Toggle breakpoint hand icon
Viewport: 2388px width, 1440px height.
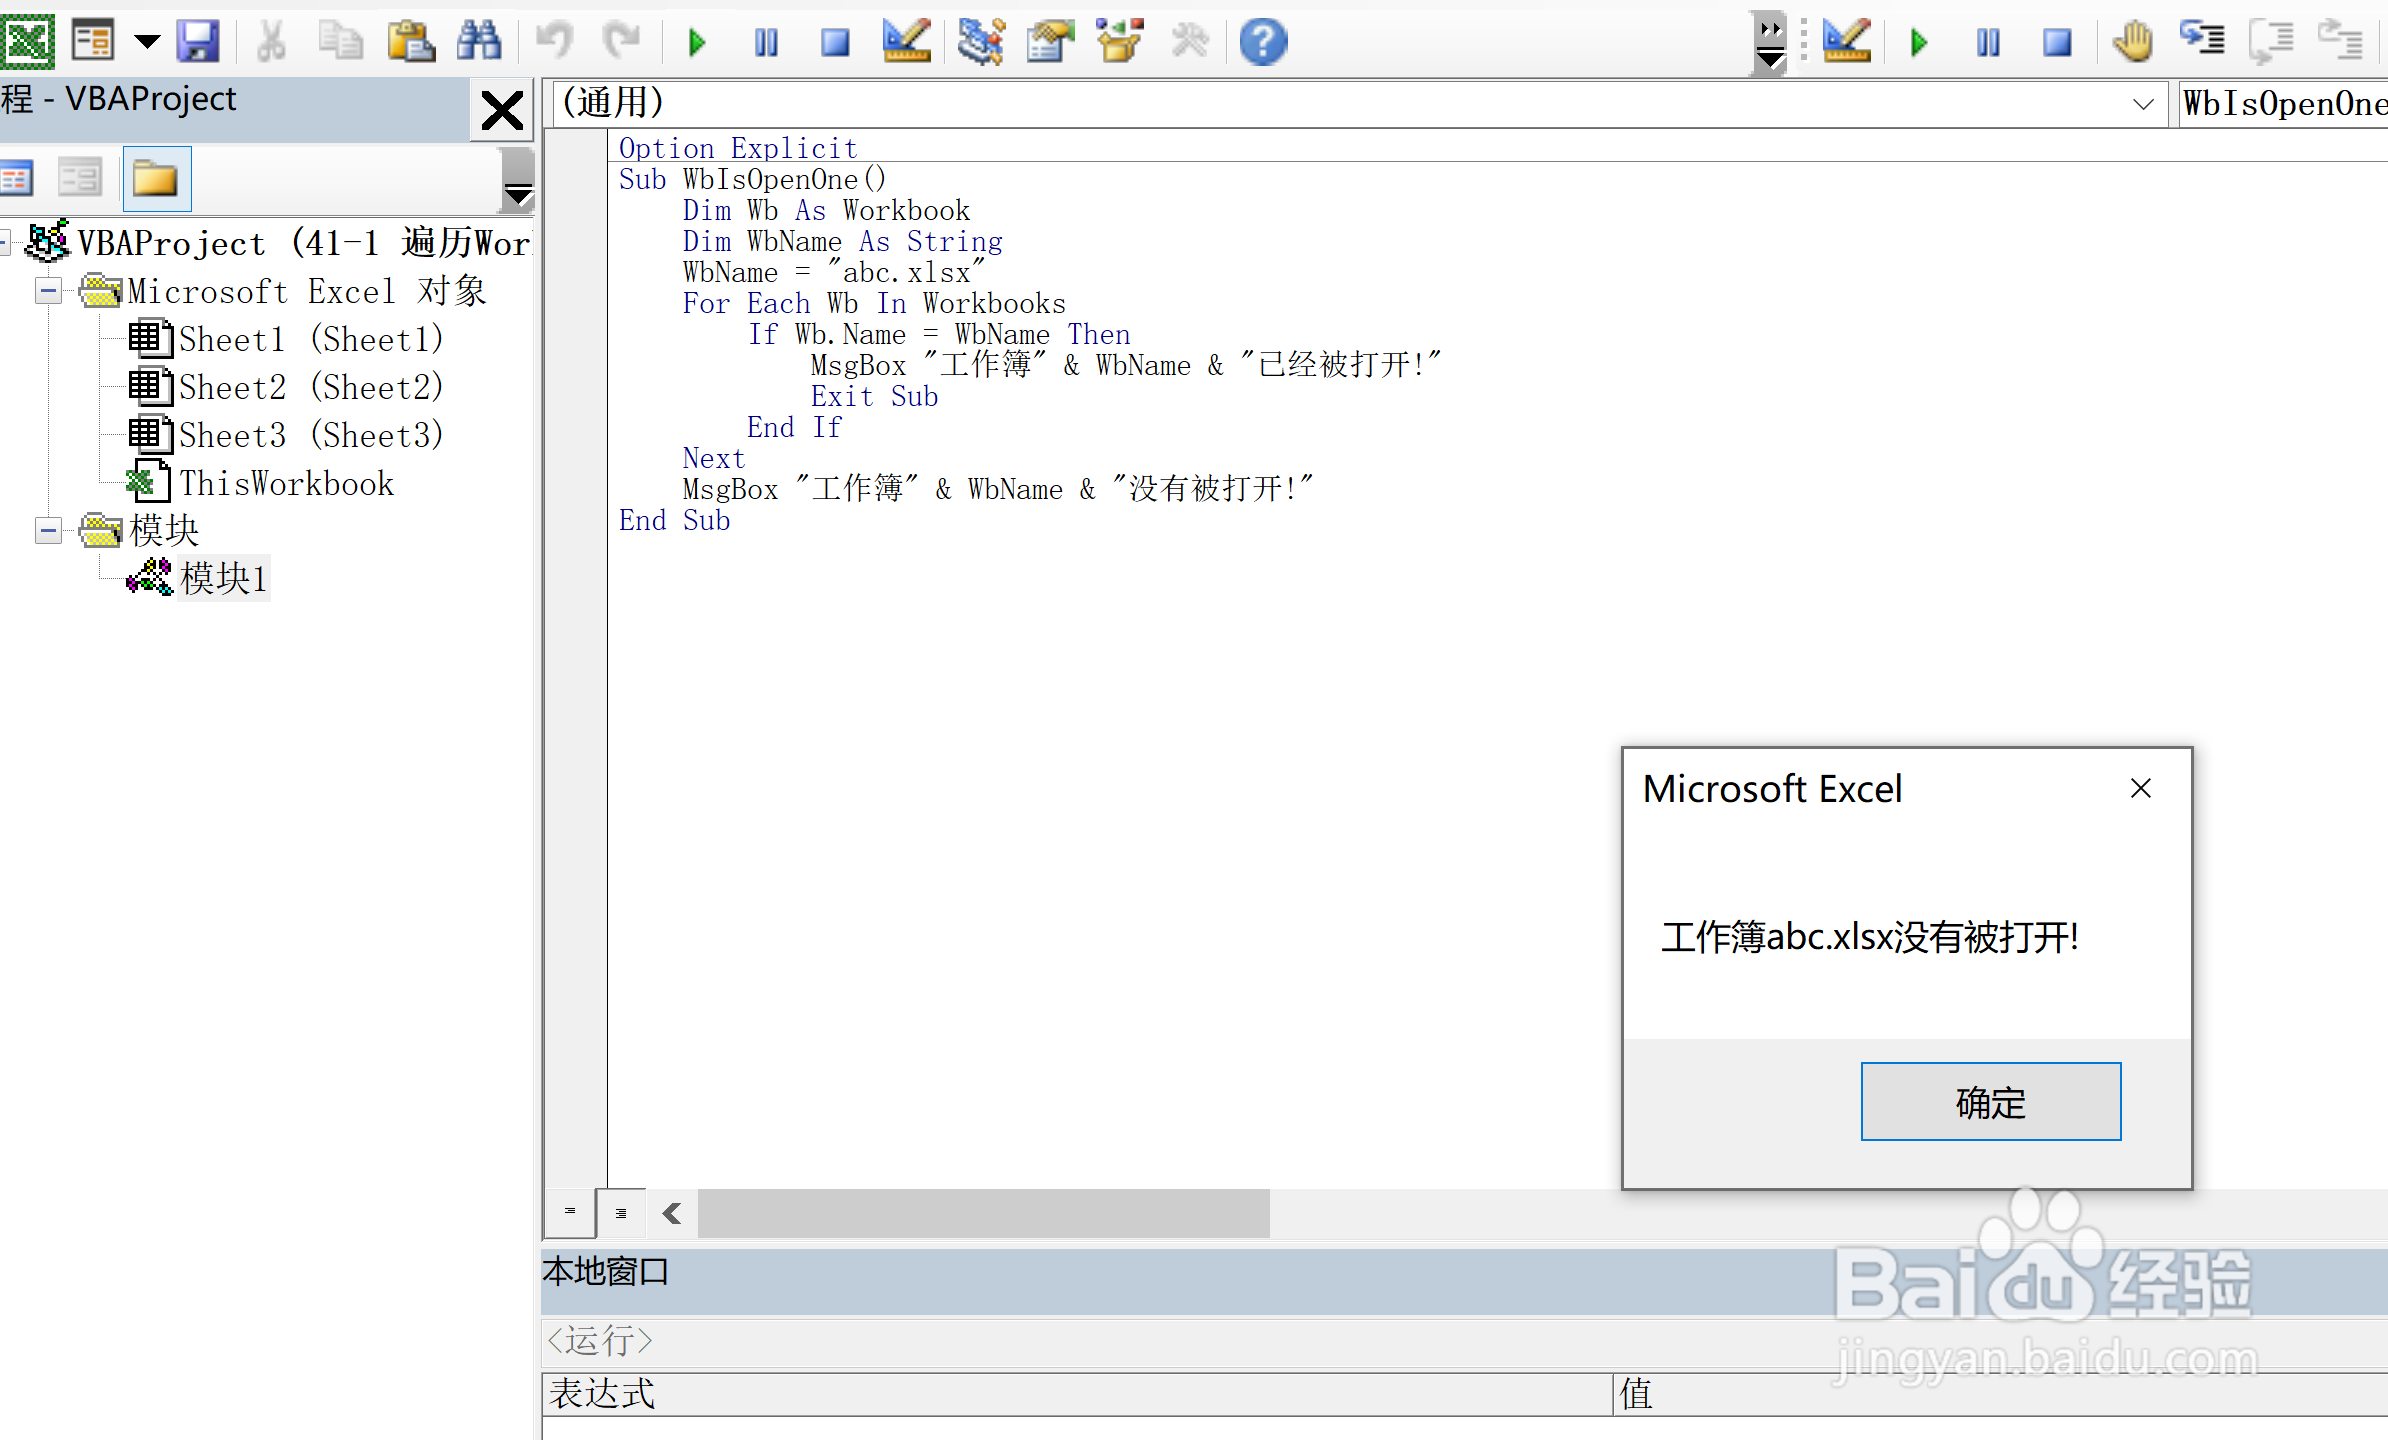(x=2132, y=42)
